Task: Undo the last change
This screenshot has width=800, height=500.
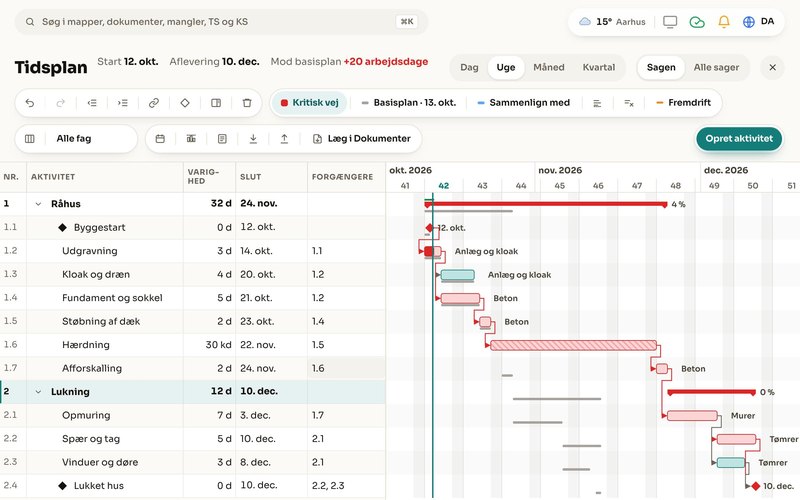Action: tap(30, 103)
